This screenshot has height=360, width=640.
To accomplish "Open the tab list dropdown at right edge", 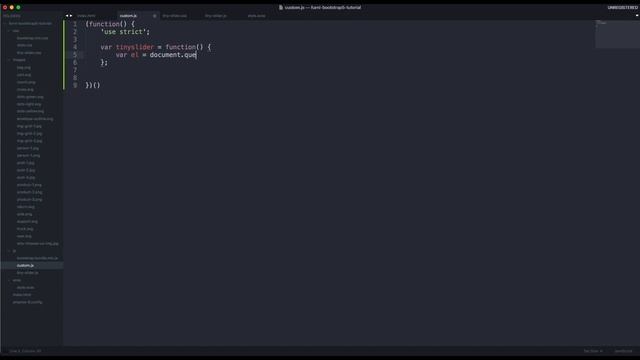I will (x=637, y=16).
